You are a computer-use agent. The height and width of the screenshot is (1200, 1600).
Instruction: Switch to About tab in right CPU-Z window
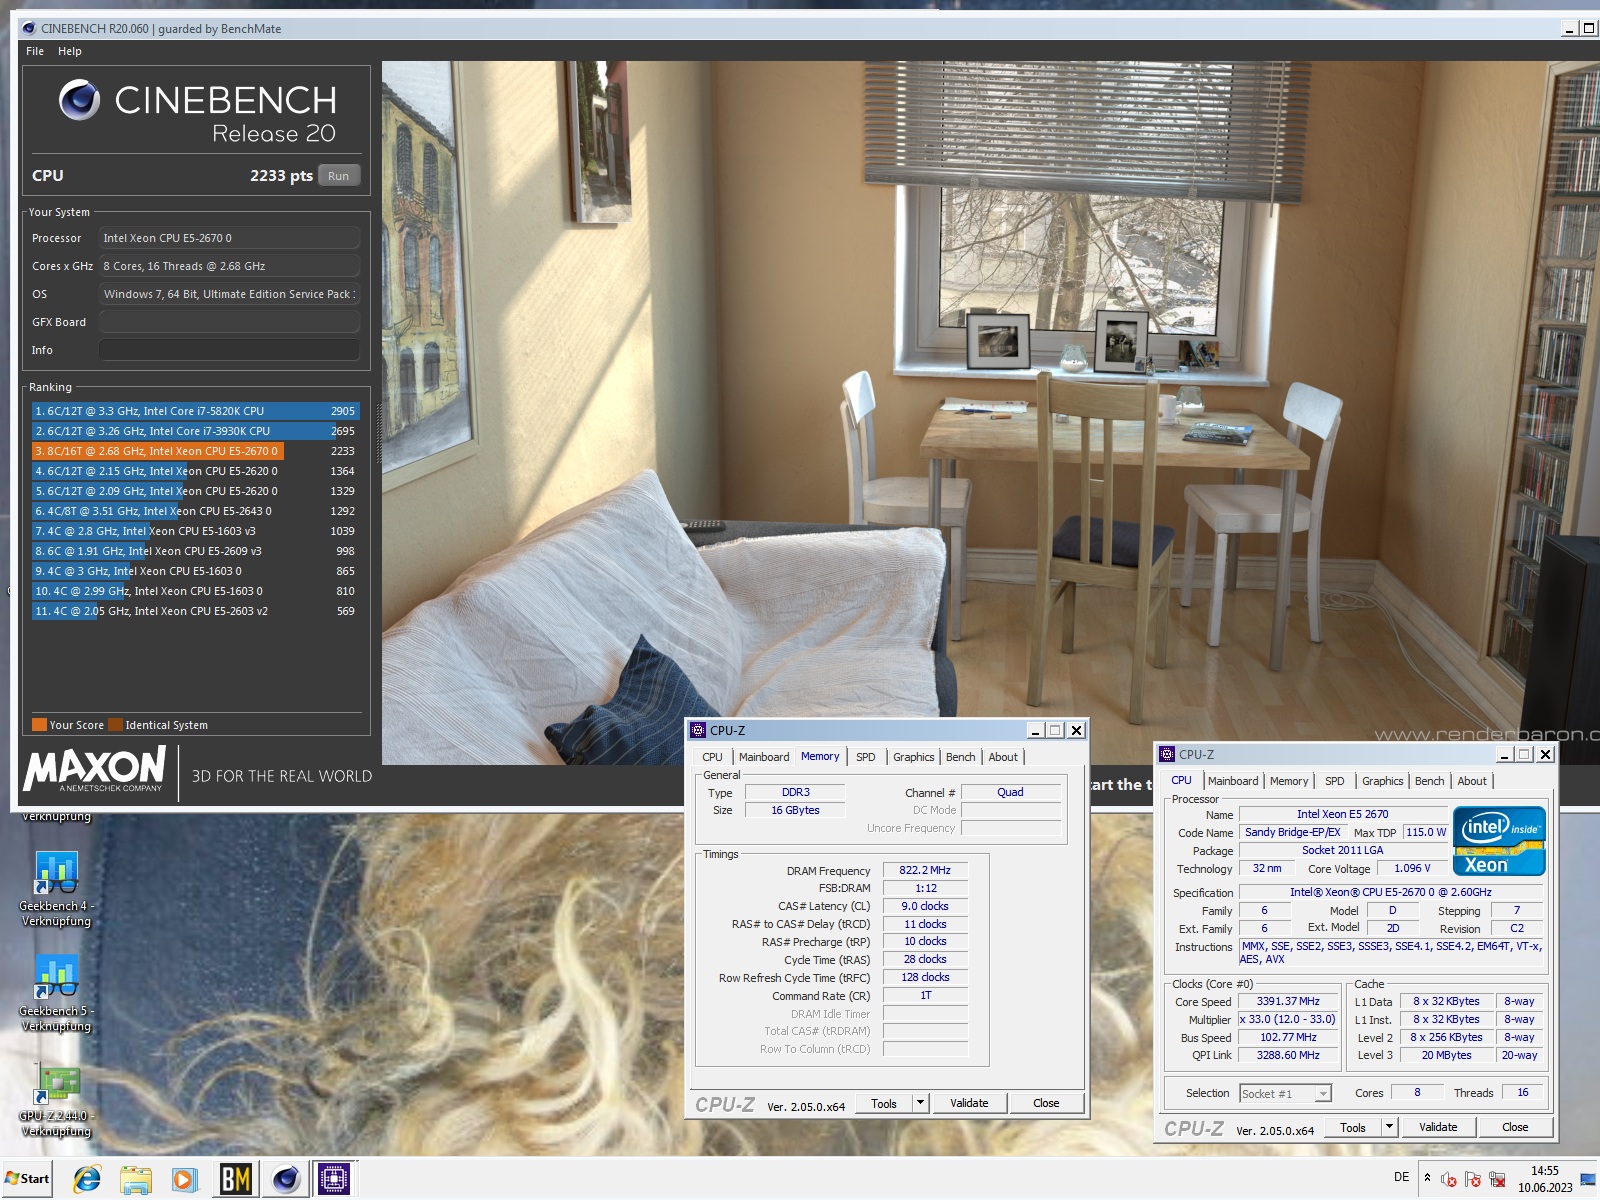click(1472, 781)
